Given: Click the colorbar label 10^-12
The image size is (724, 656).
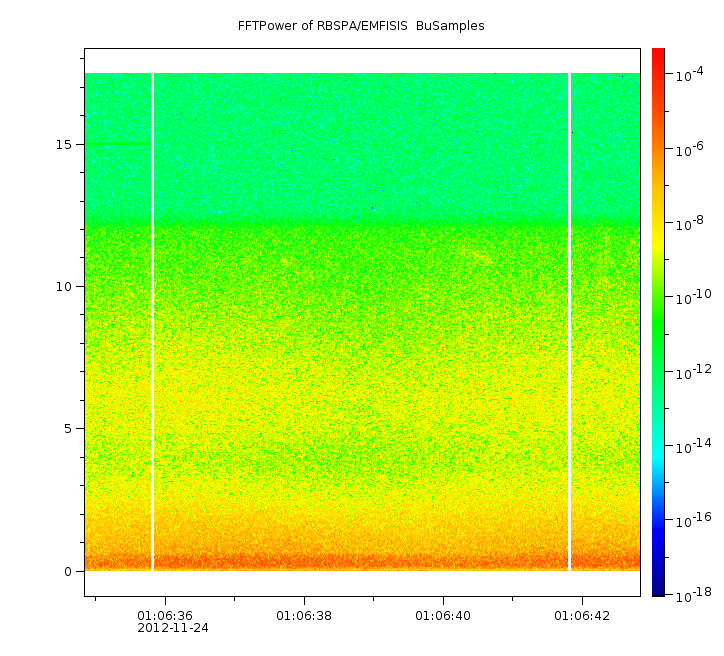Looking at the screenshot, I should tap(694, 373).
